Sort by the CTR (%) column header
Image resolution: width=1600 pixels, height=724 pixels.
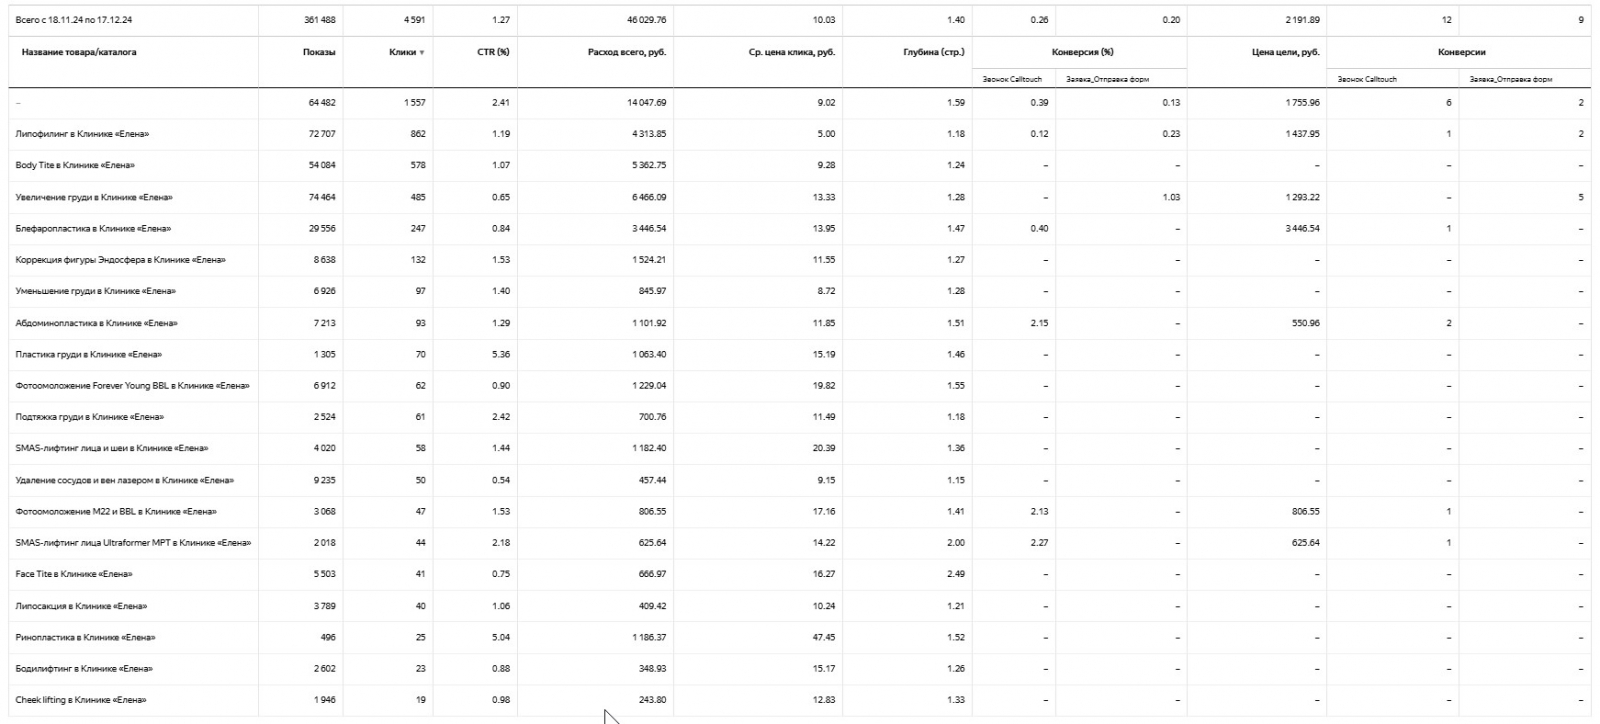(x=492, y=52)
